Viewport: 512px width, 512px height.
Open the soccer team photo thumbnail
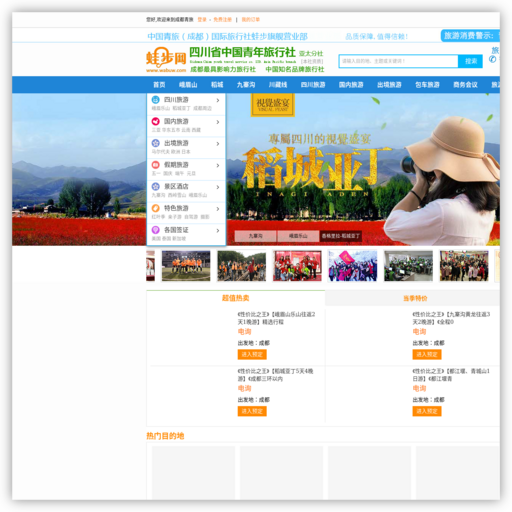click(186, 266)
